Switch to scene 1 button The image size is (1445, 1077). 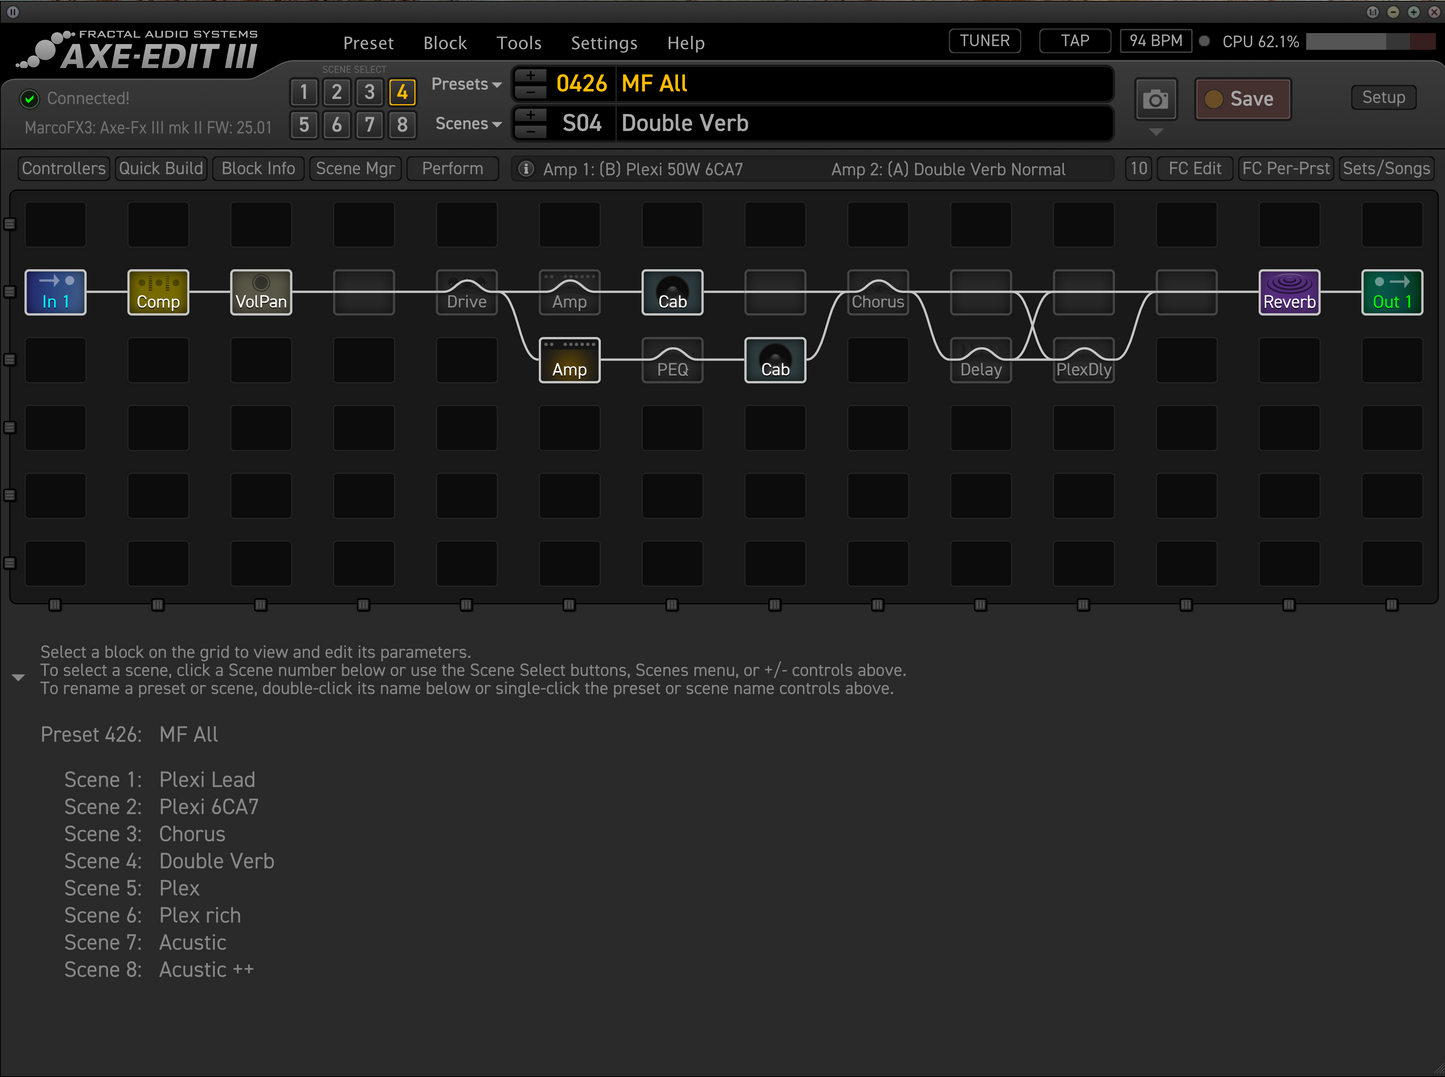pyautogui.click(x=304, y=92)
